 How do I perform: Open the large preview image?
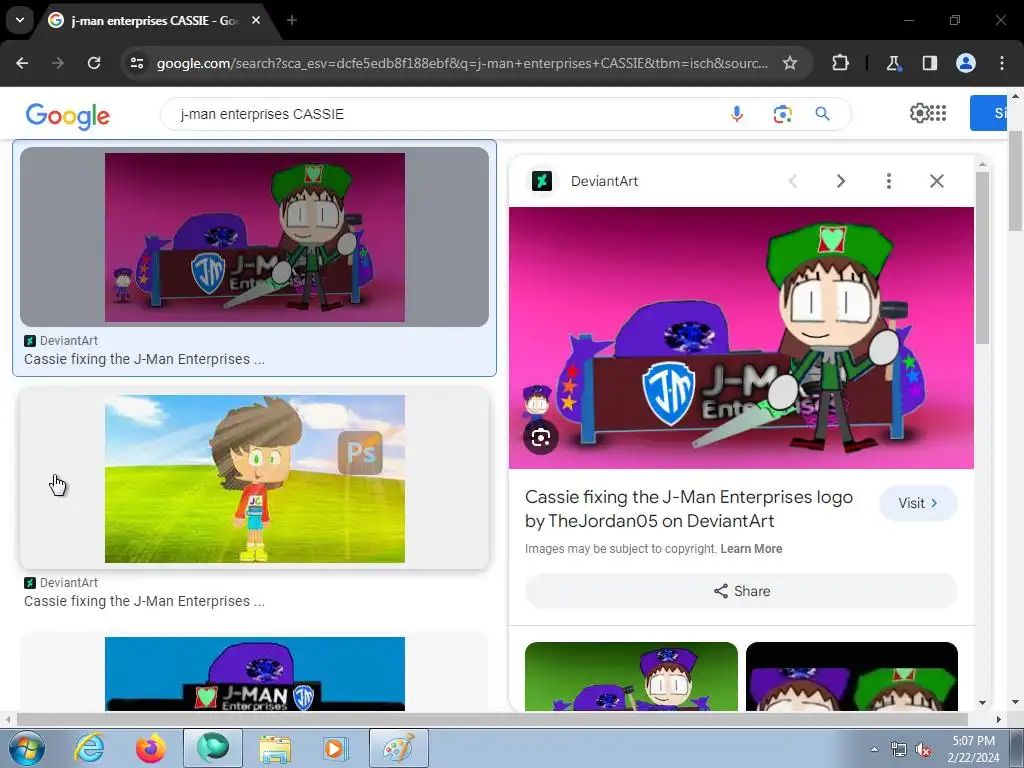point(741,338)
